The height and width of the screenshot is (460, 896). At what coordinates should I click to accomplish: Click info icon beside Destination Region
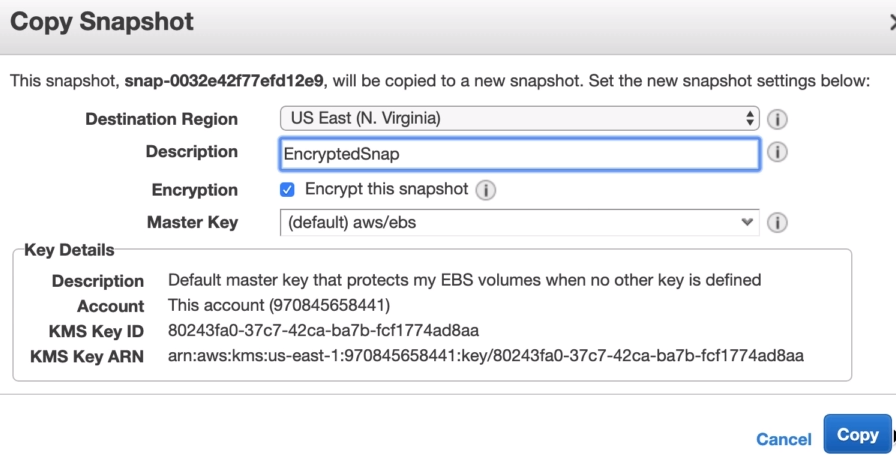[x=777, y=119]
